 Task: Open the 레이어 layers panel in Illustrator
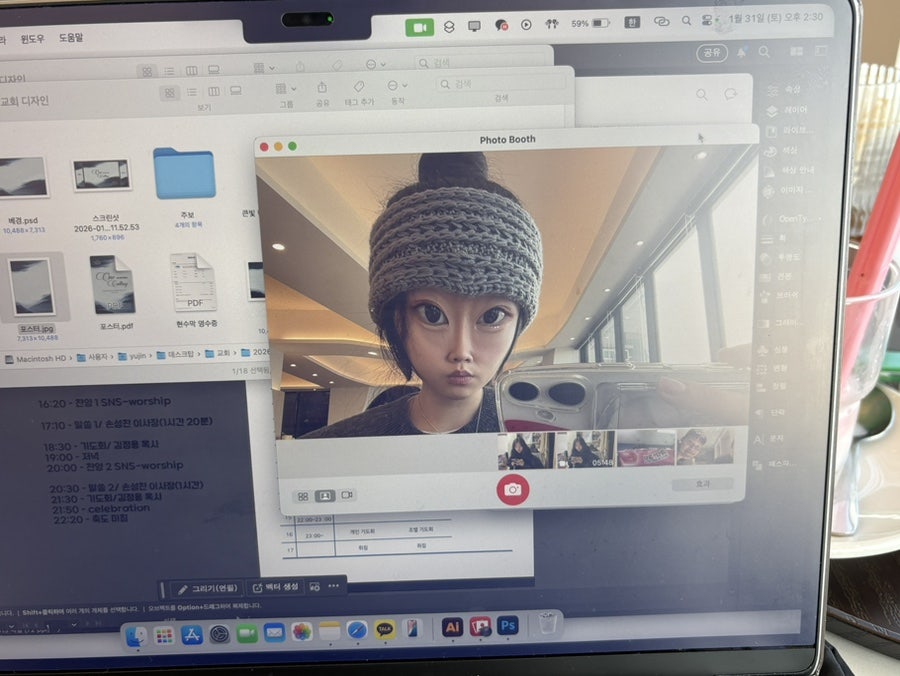coord(788,110)
